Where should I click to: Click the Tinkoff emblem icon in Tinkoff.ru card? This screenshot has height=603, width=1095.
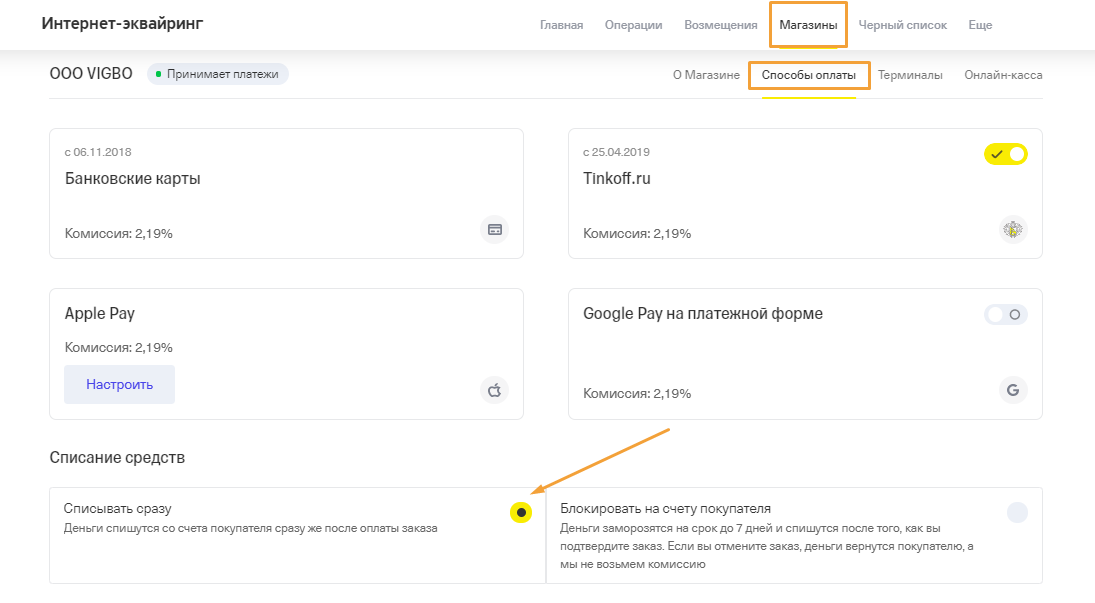click(x=1013, y=230)
